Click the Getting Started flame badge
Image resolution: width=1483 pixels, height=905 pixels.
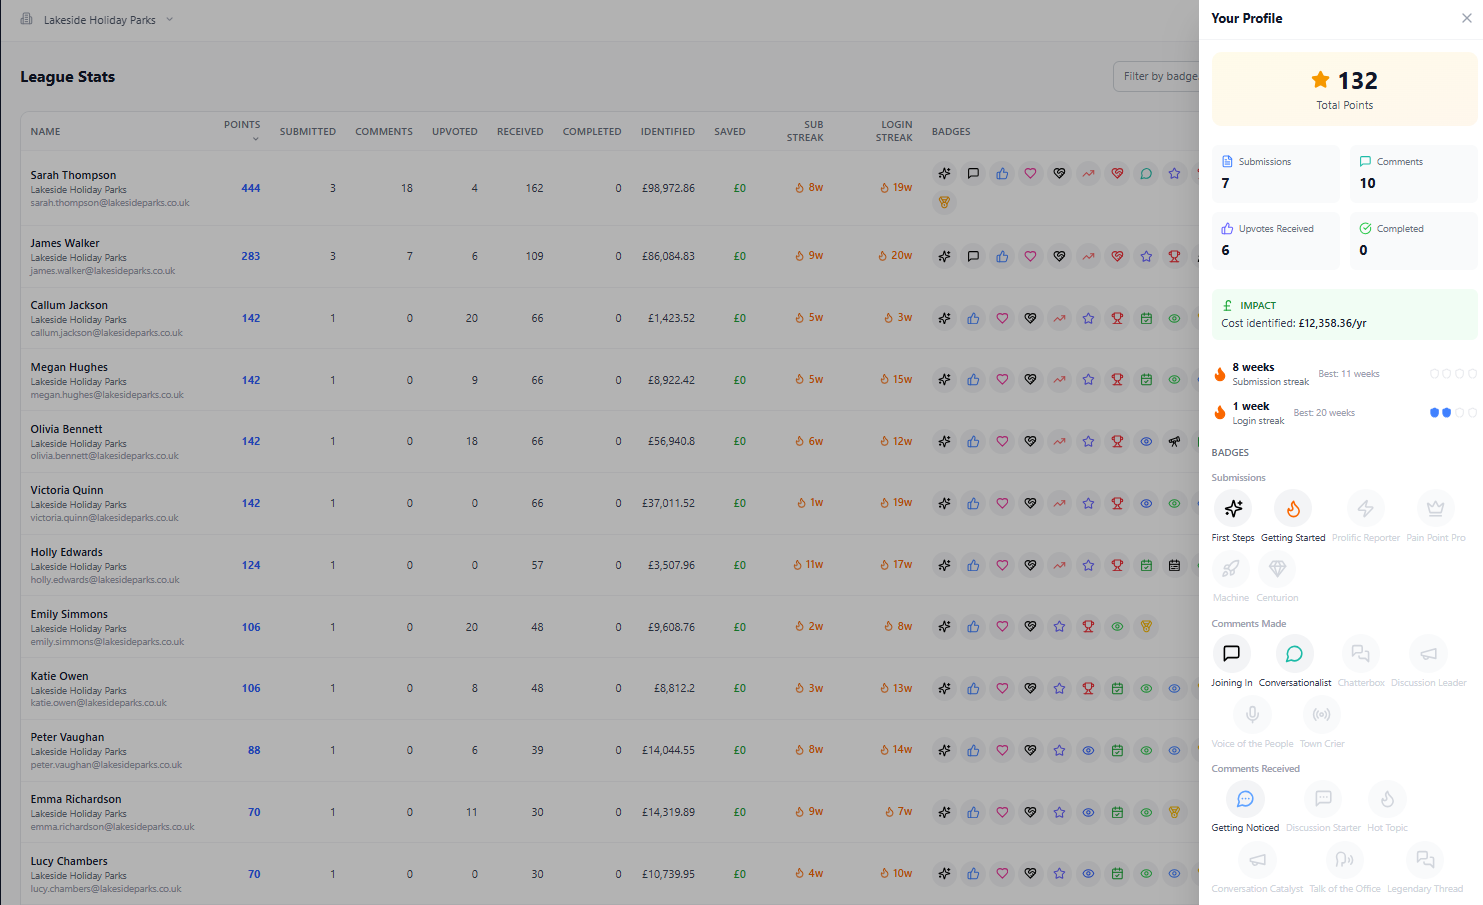pyautogui.click(x=1293, y=508)
